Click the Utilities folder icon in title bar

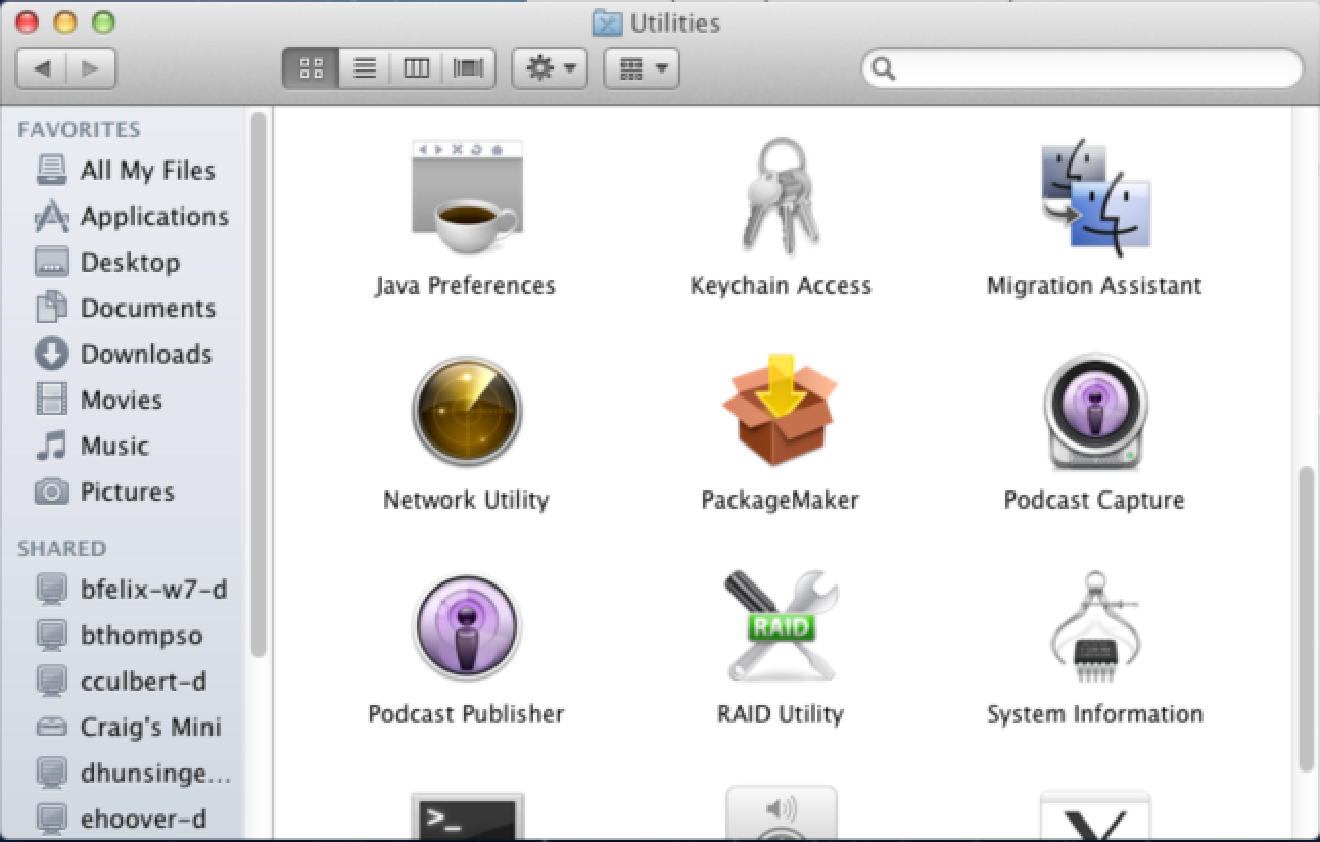click(607, 22)
